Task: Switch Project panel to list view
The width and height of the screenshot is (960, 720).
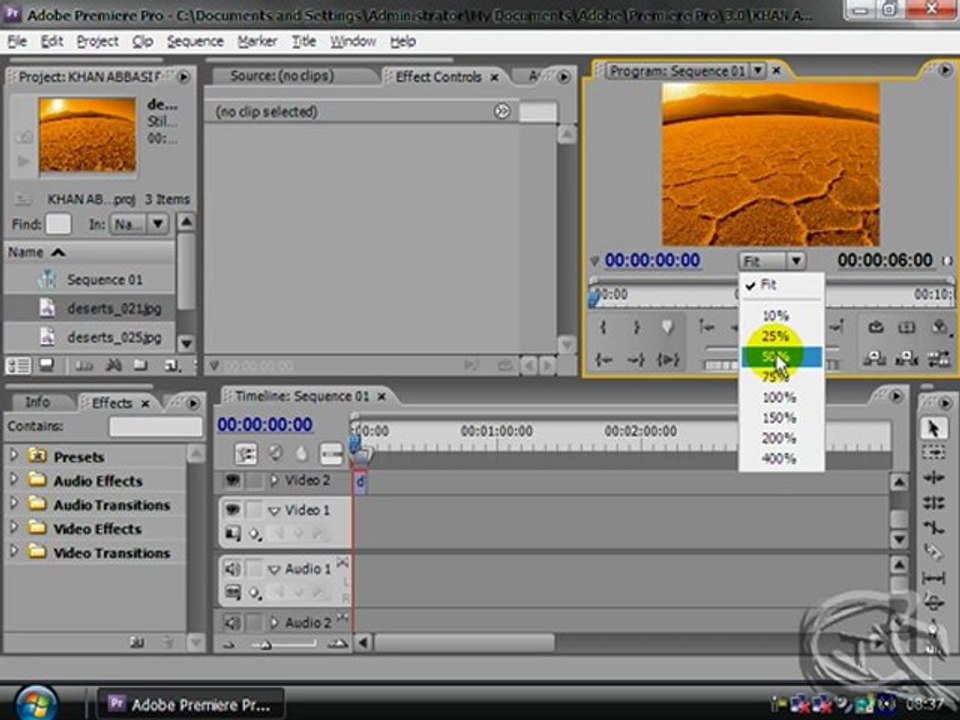Action: (18, 366)
